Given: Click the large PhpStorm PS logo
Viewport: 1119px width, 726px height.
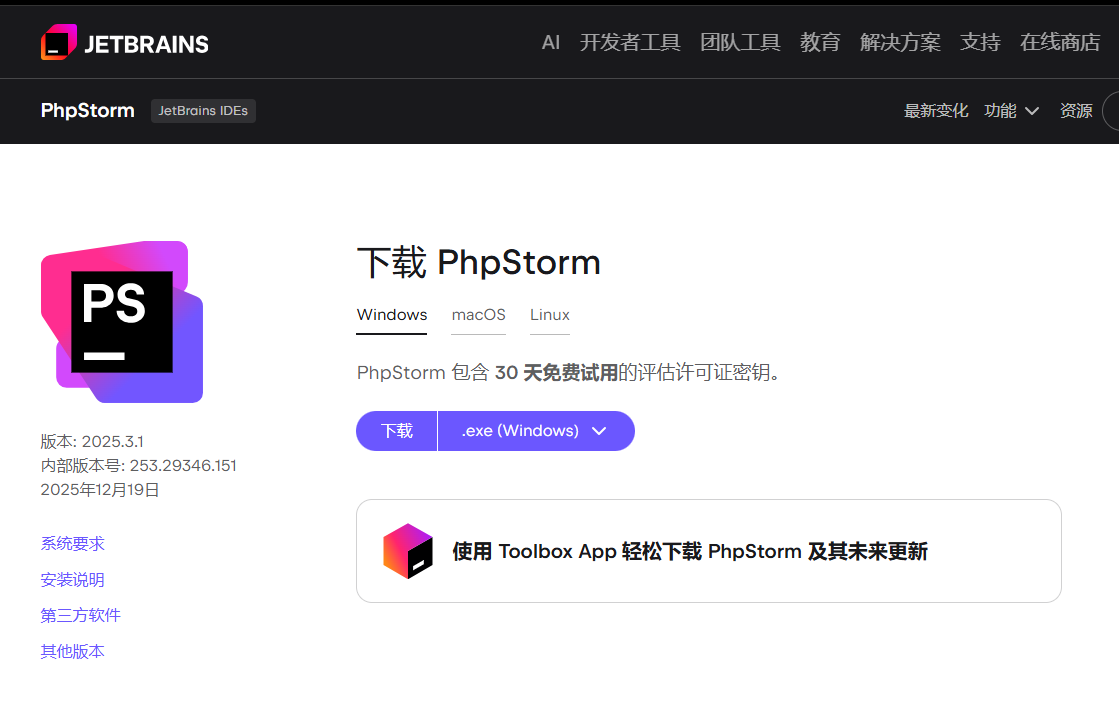Looking at the screenshot, I should (122, 322).
